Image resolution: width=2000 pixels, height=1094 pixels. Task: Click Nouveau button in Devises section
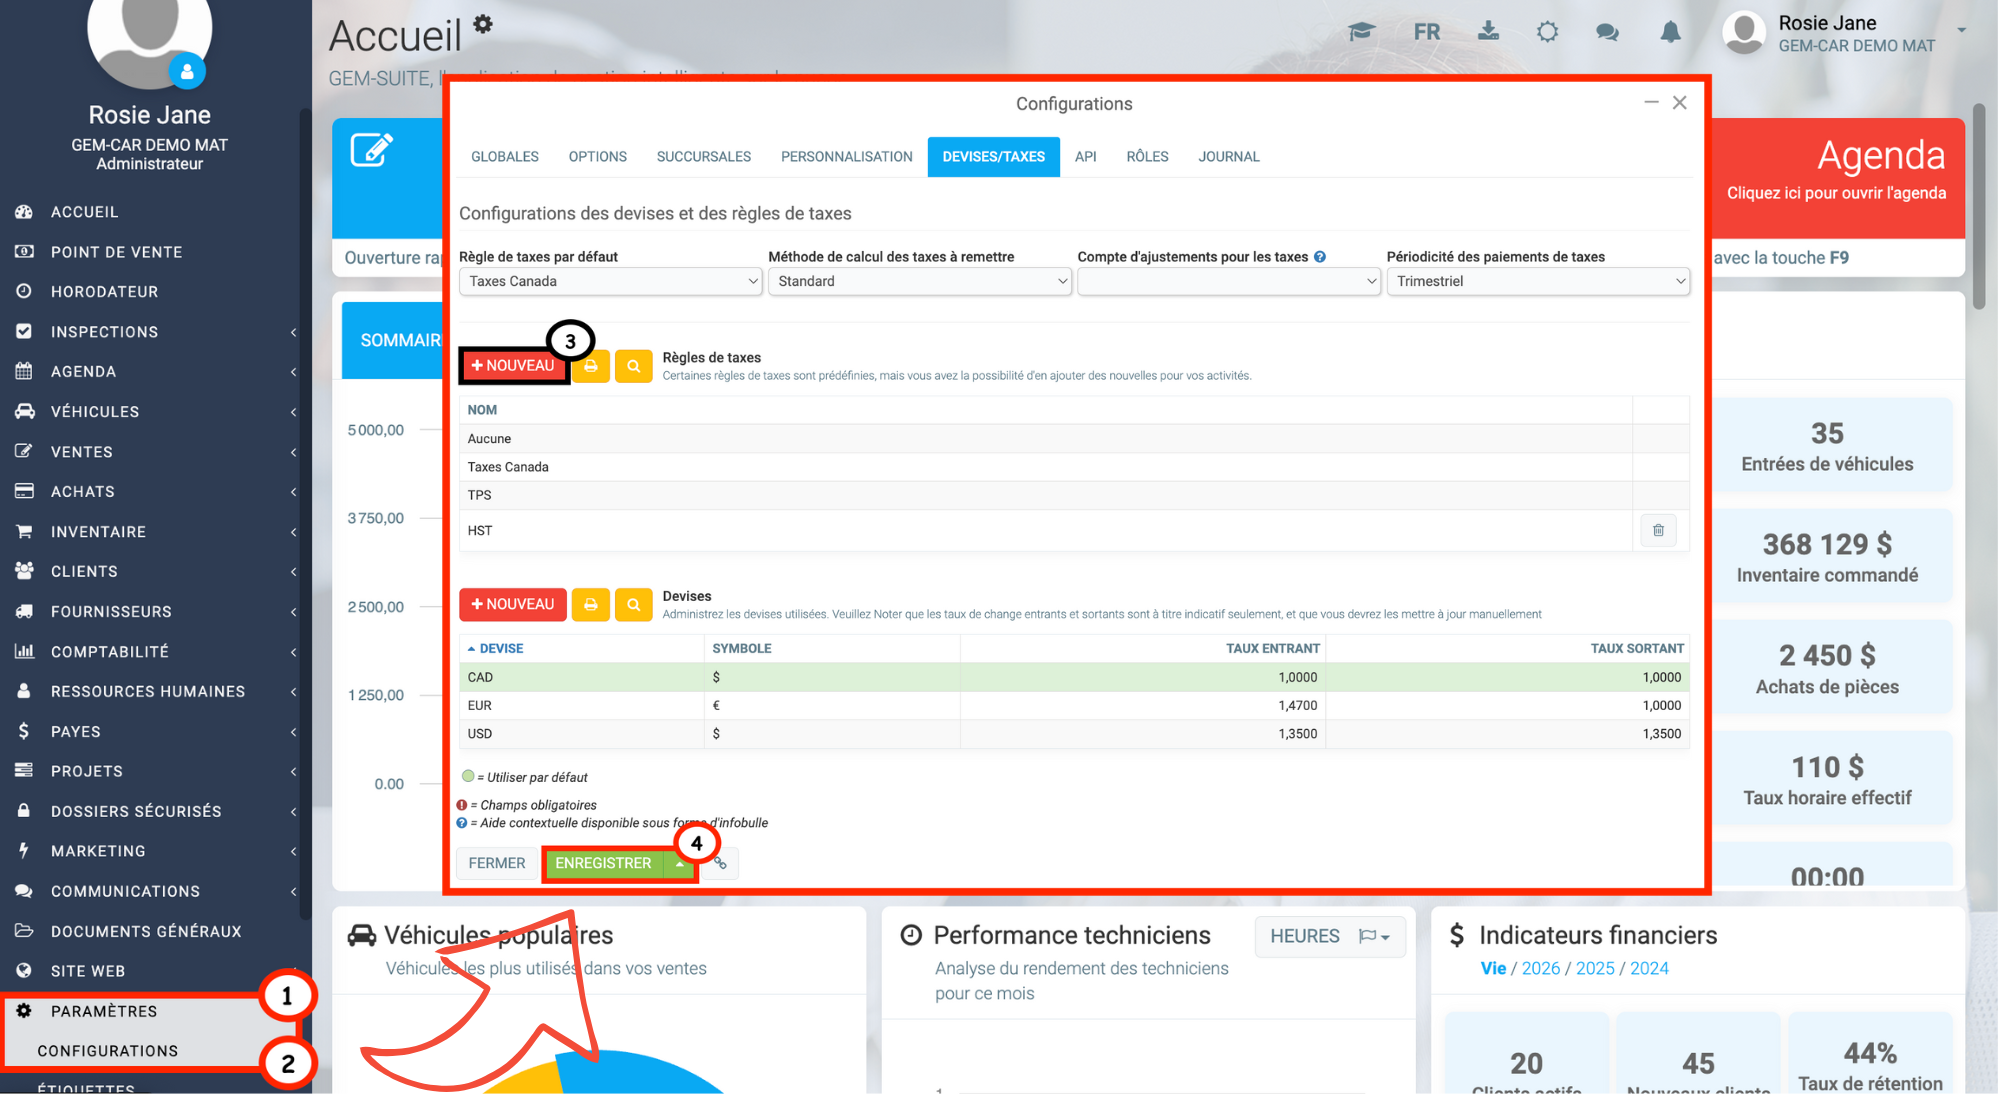tap(513, 605)
